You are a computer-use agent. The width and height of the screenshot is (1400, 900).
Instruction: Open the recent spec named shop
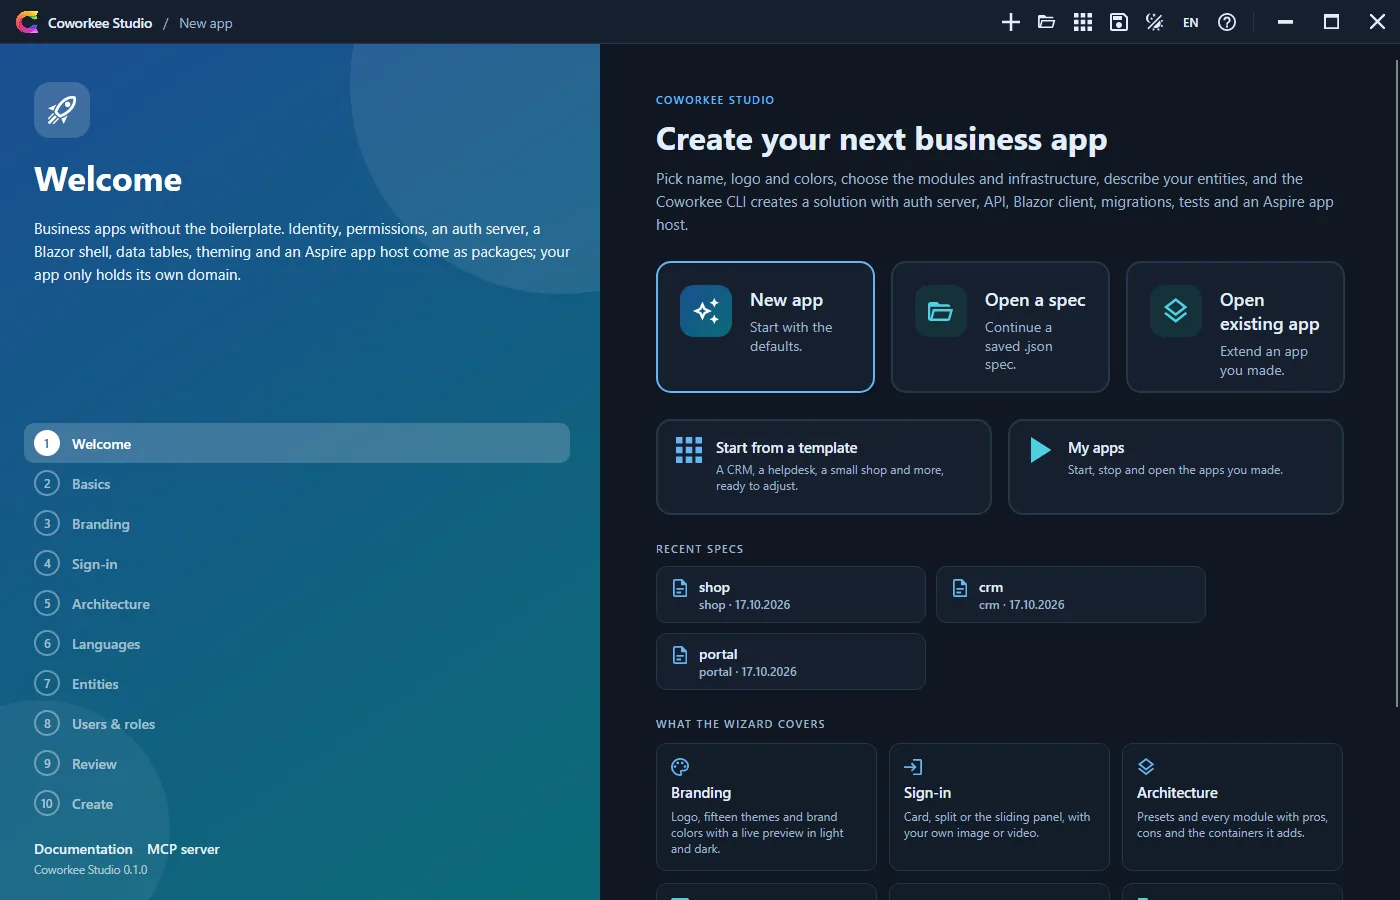tap(791, 595)
